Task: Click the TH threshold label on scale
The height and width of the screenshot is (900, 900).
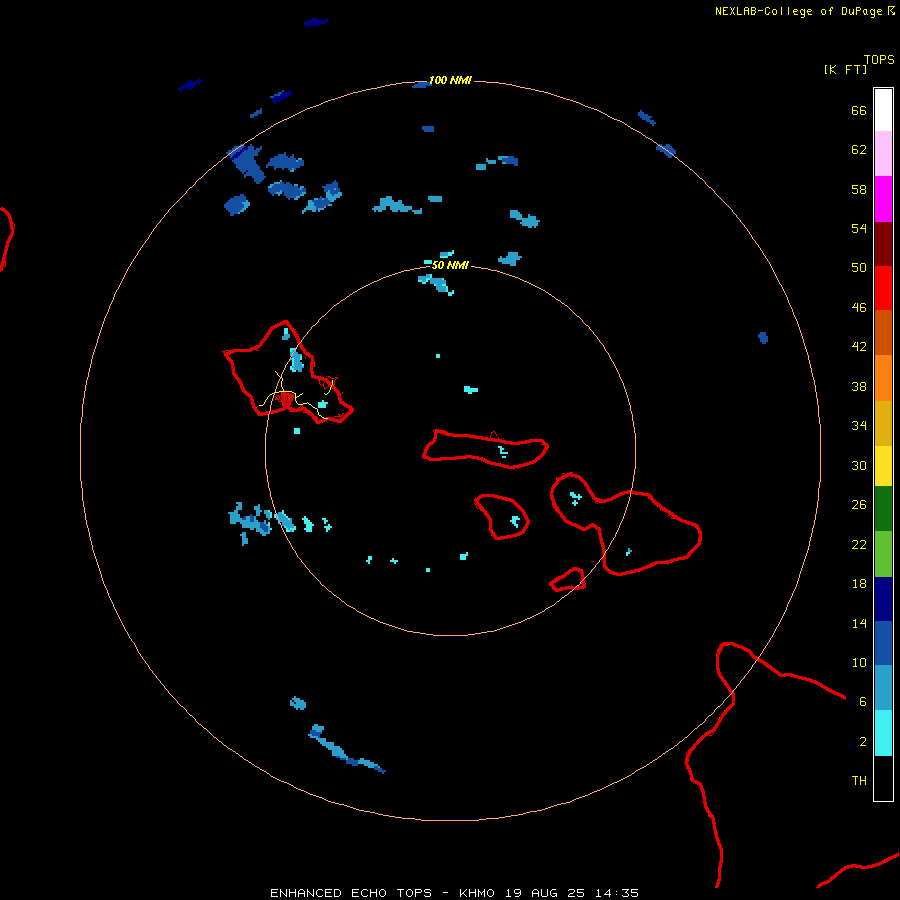Action: (859, 781)
